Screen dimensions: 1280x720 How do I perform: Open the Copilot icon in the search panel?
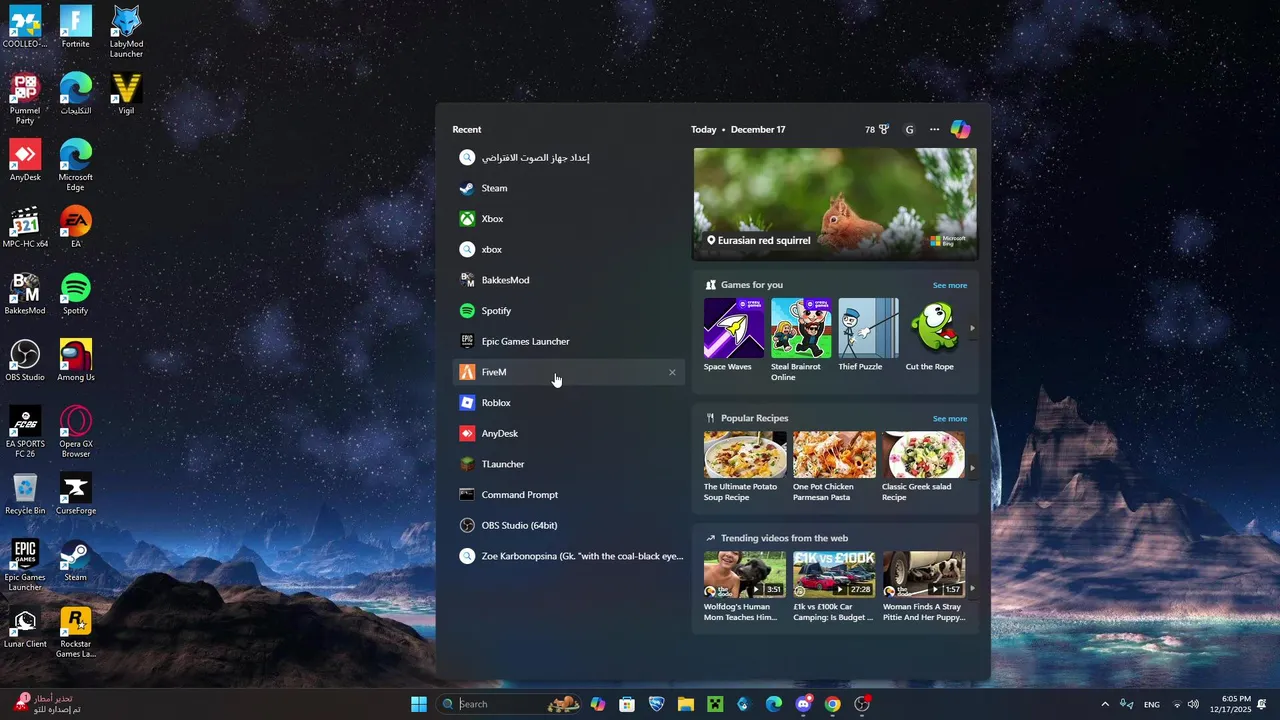click(960, 129)
